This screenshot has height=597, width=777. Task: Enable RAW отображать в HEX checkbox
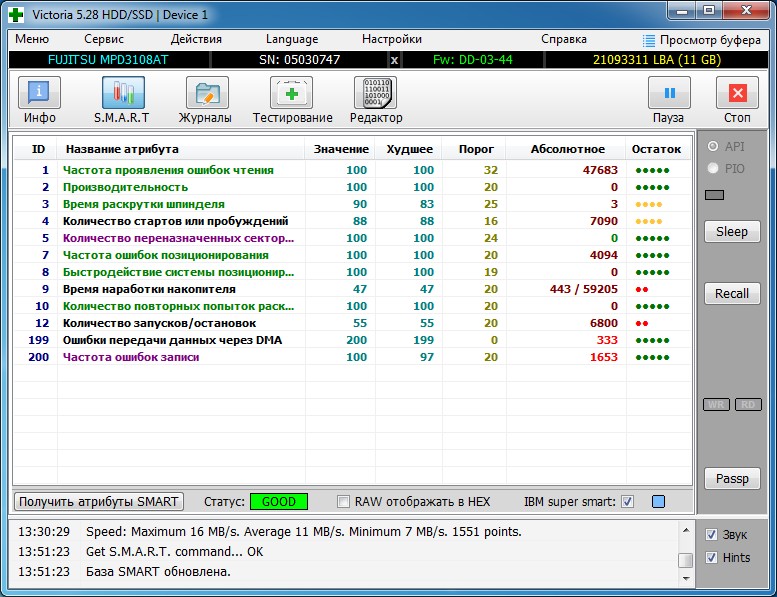343,502
